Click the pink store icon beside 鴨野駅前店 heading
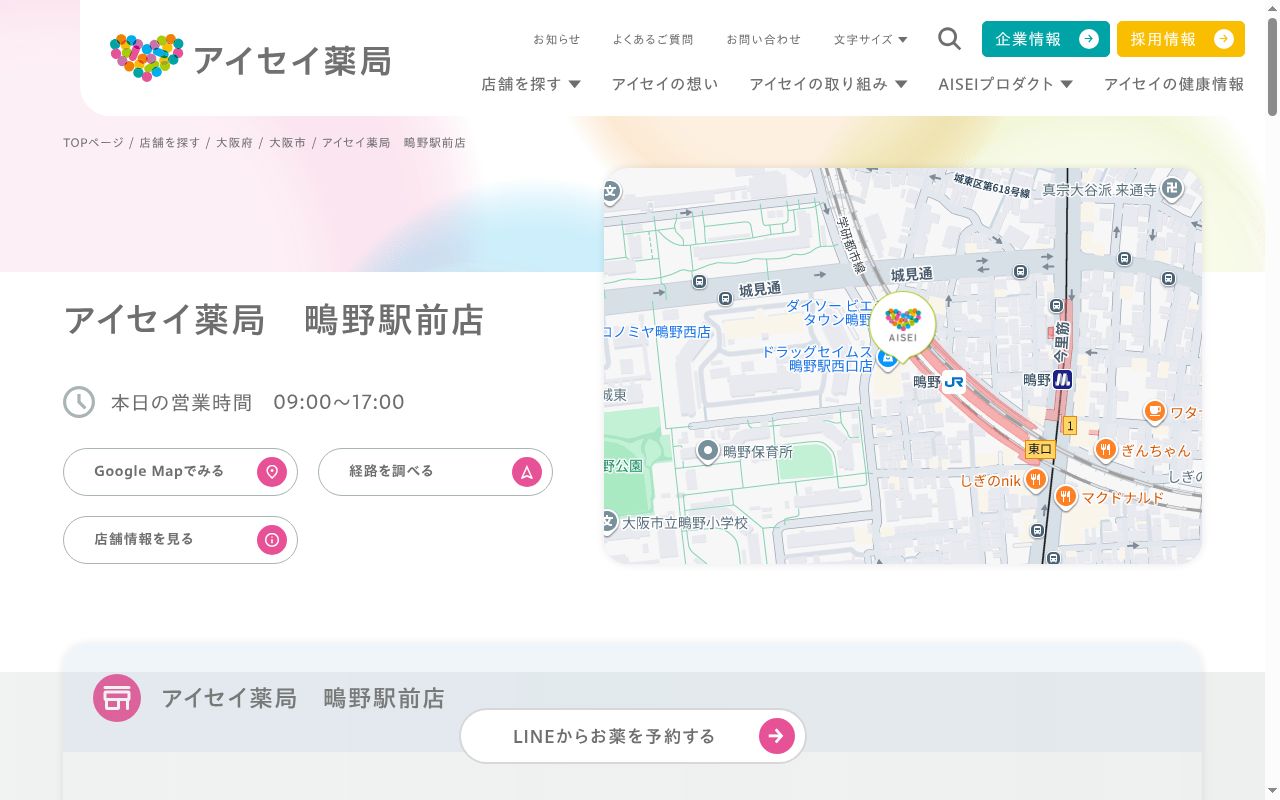The height and width of the screenshot is (800, 1280). coord(117,698)
